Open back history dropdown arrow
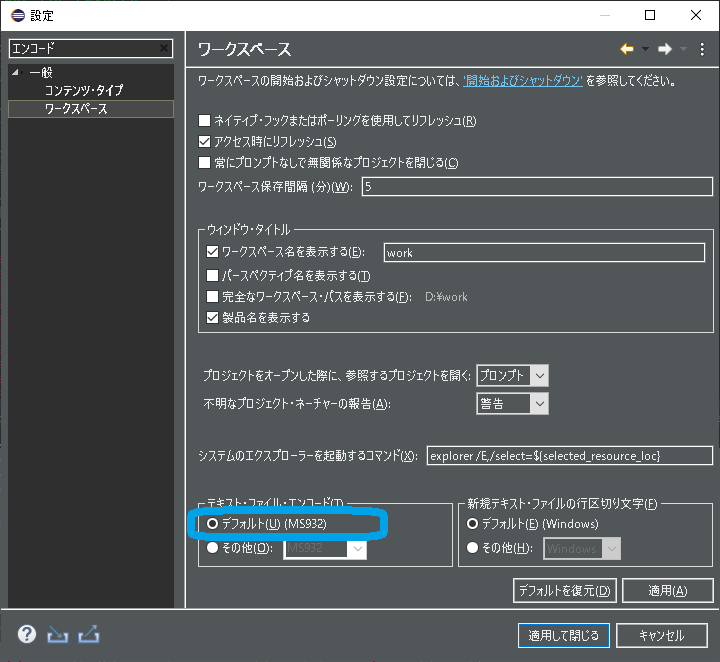 (x=645, y=49)
